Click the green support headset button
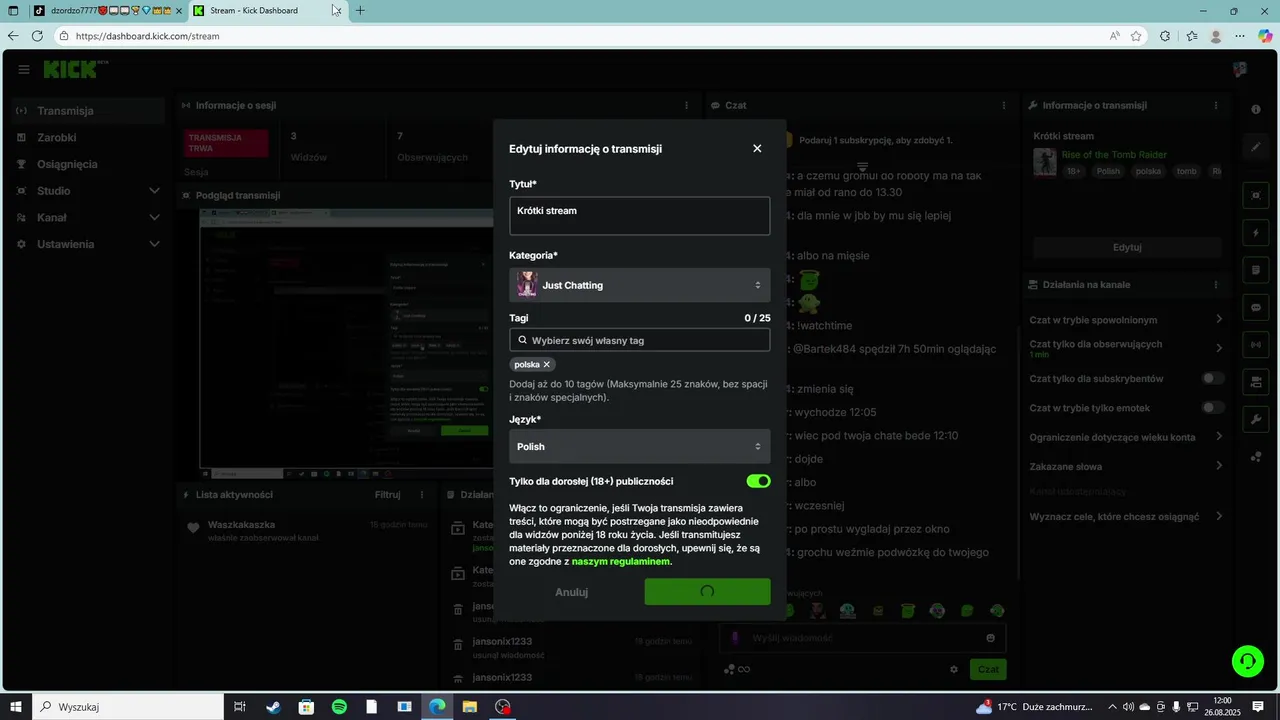This screenshot has height=720, width=1280. pyautogui.click(x=1247, y=660)
